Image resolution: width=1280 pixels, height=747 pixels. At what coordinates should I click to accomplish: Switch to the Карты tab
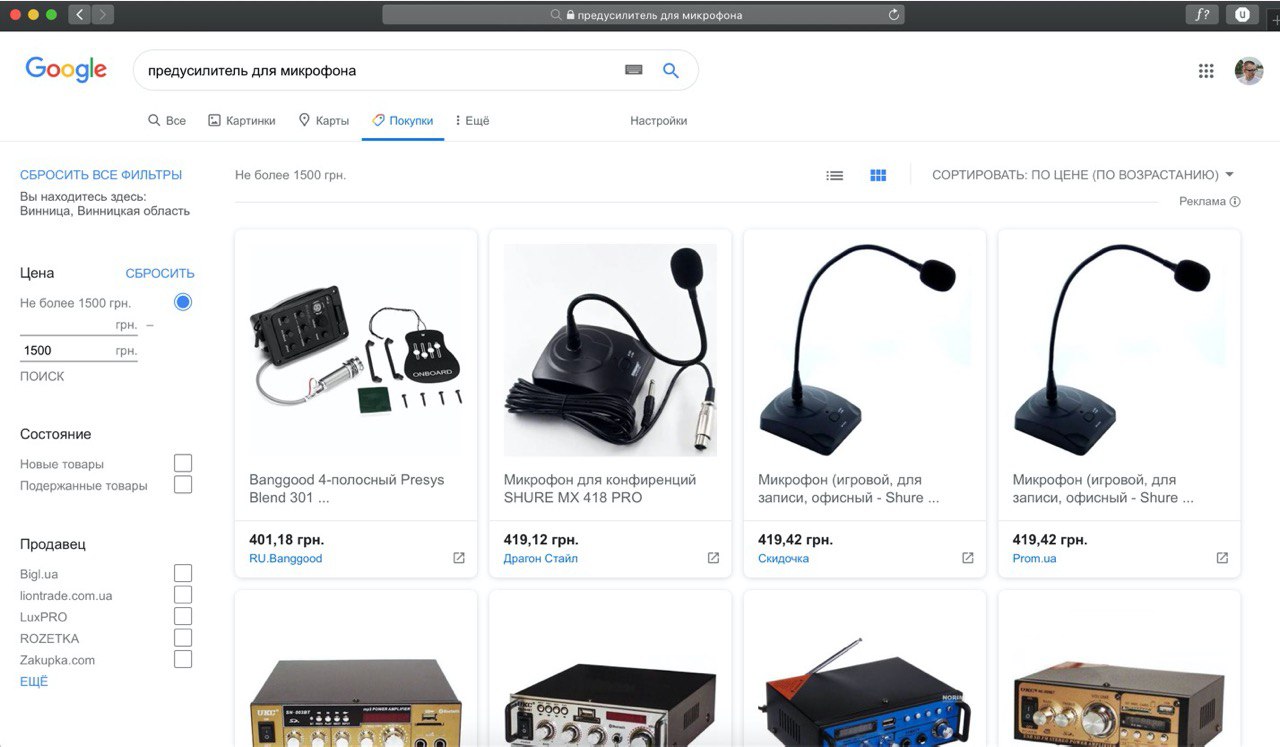point(324,121)
